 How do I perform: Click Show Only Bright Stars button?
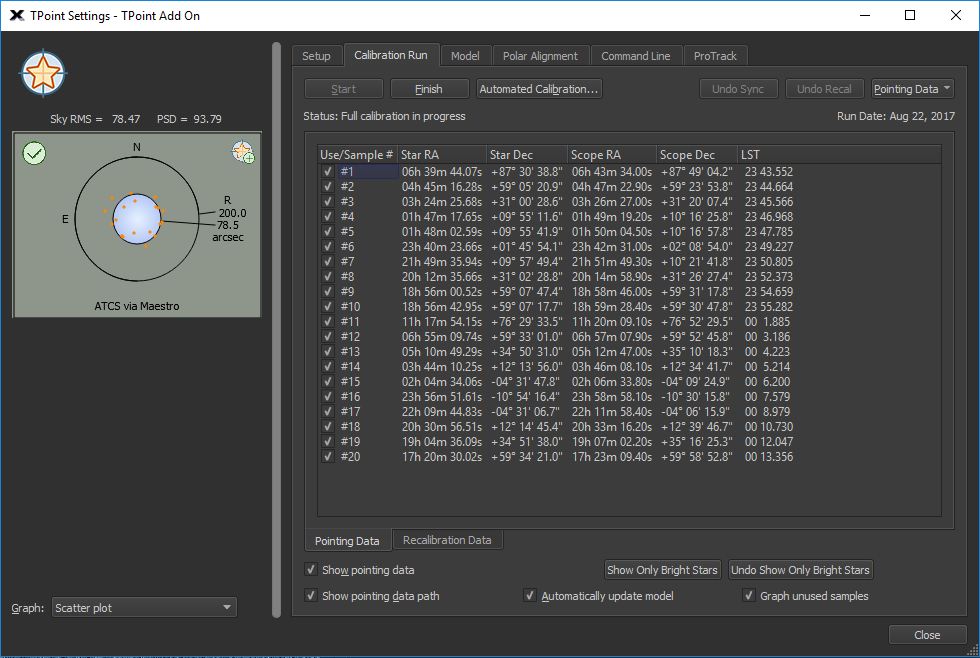[x=662, y=570]
